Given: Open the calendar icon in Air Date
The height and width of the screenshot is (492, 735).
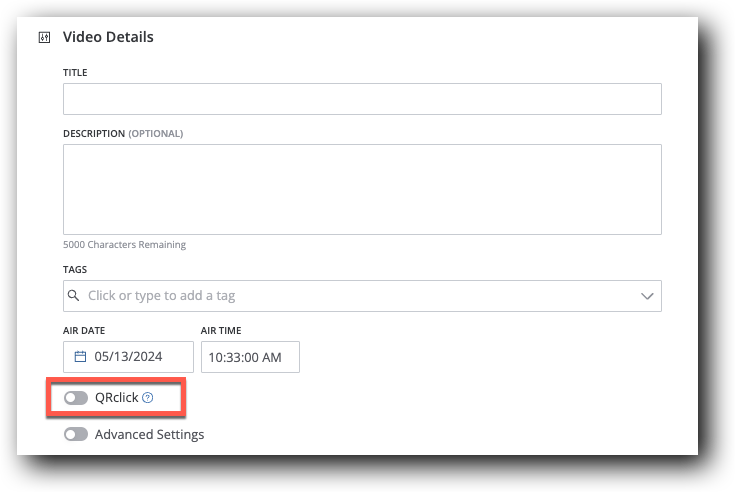Looking at the screenshot, I should pos(81,356).
